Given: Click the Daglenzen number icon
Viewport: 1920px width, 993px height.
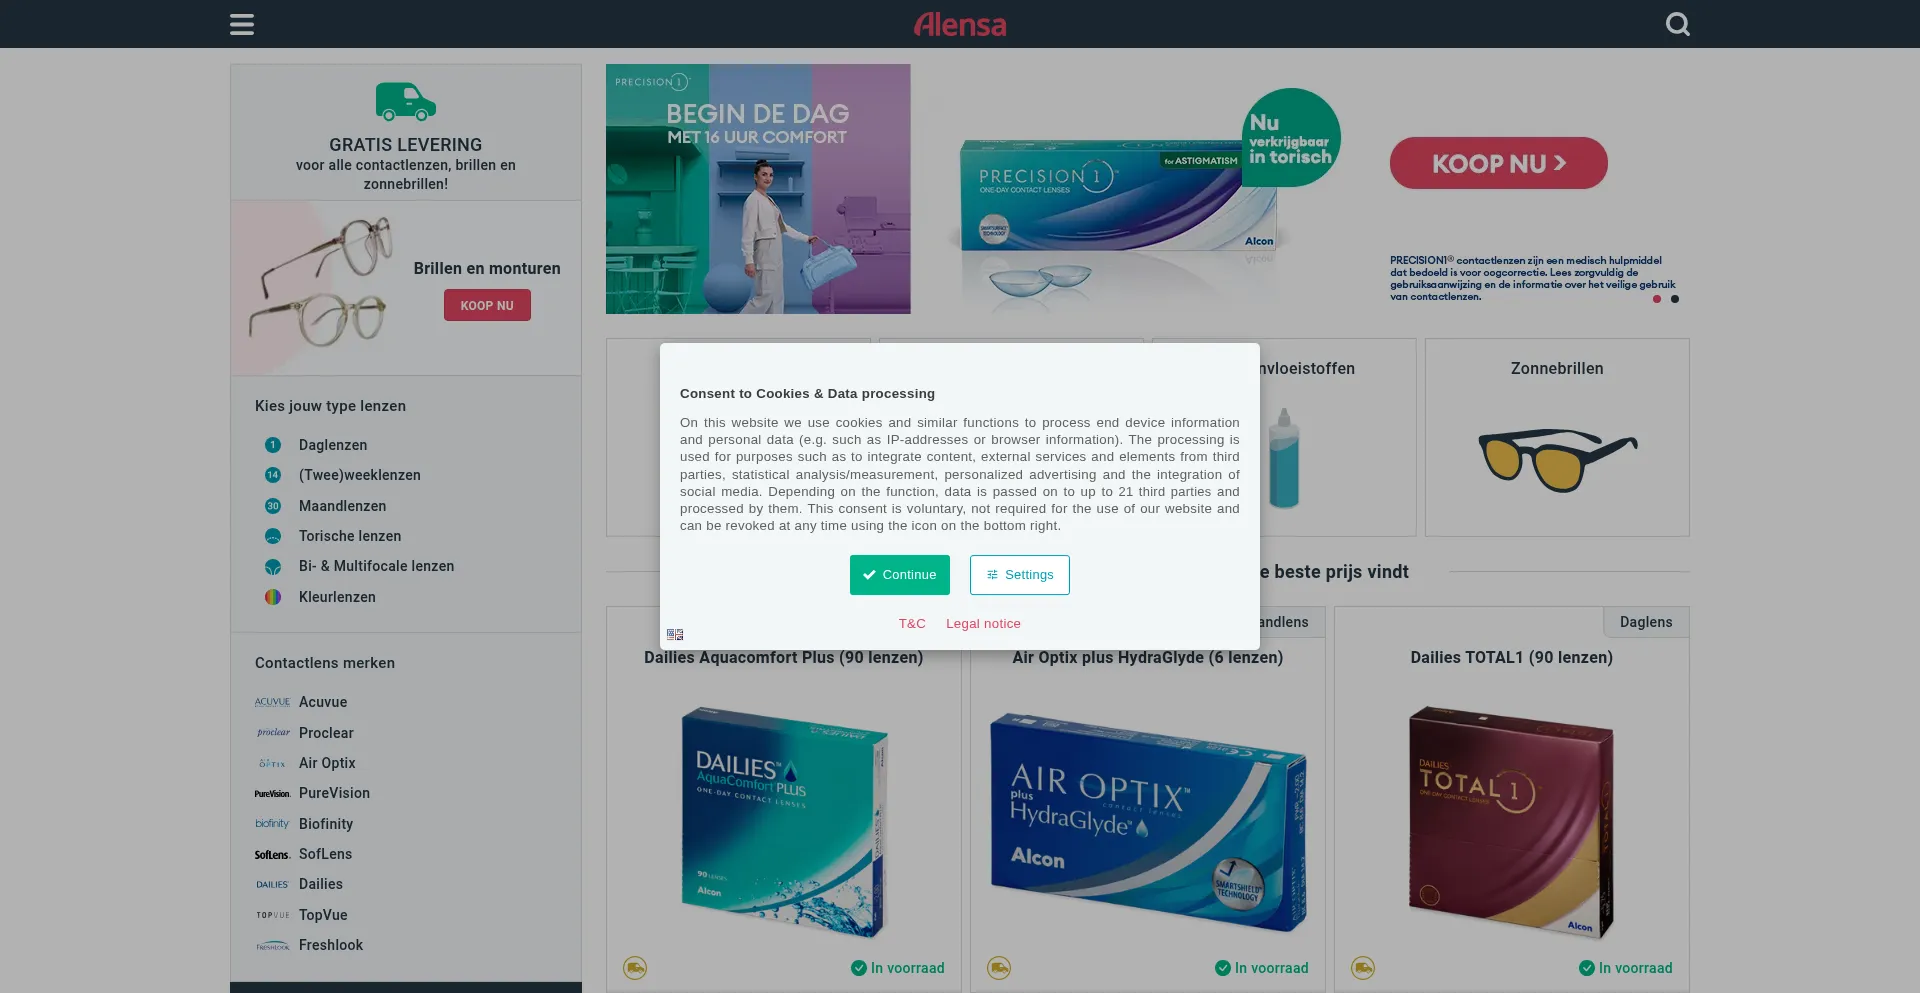Looking at the screenshot, I should coord(273,445).
